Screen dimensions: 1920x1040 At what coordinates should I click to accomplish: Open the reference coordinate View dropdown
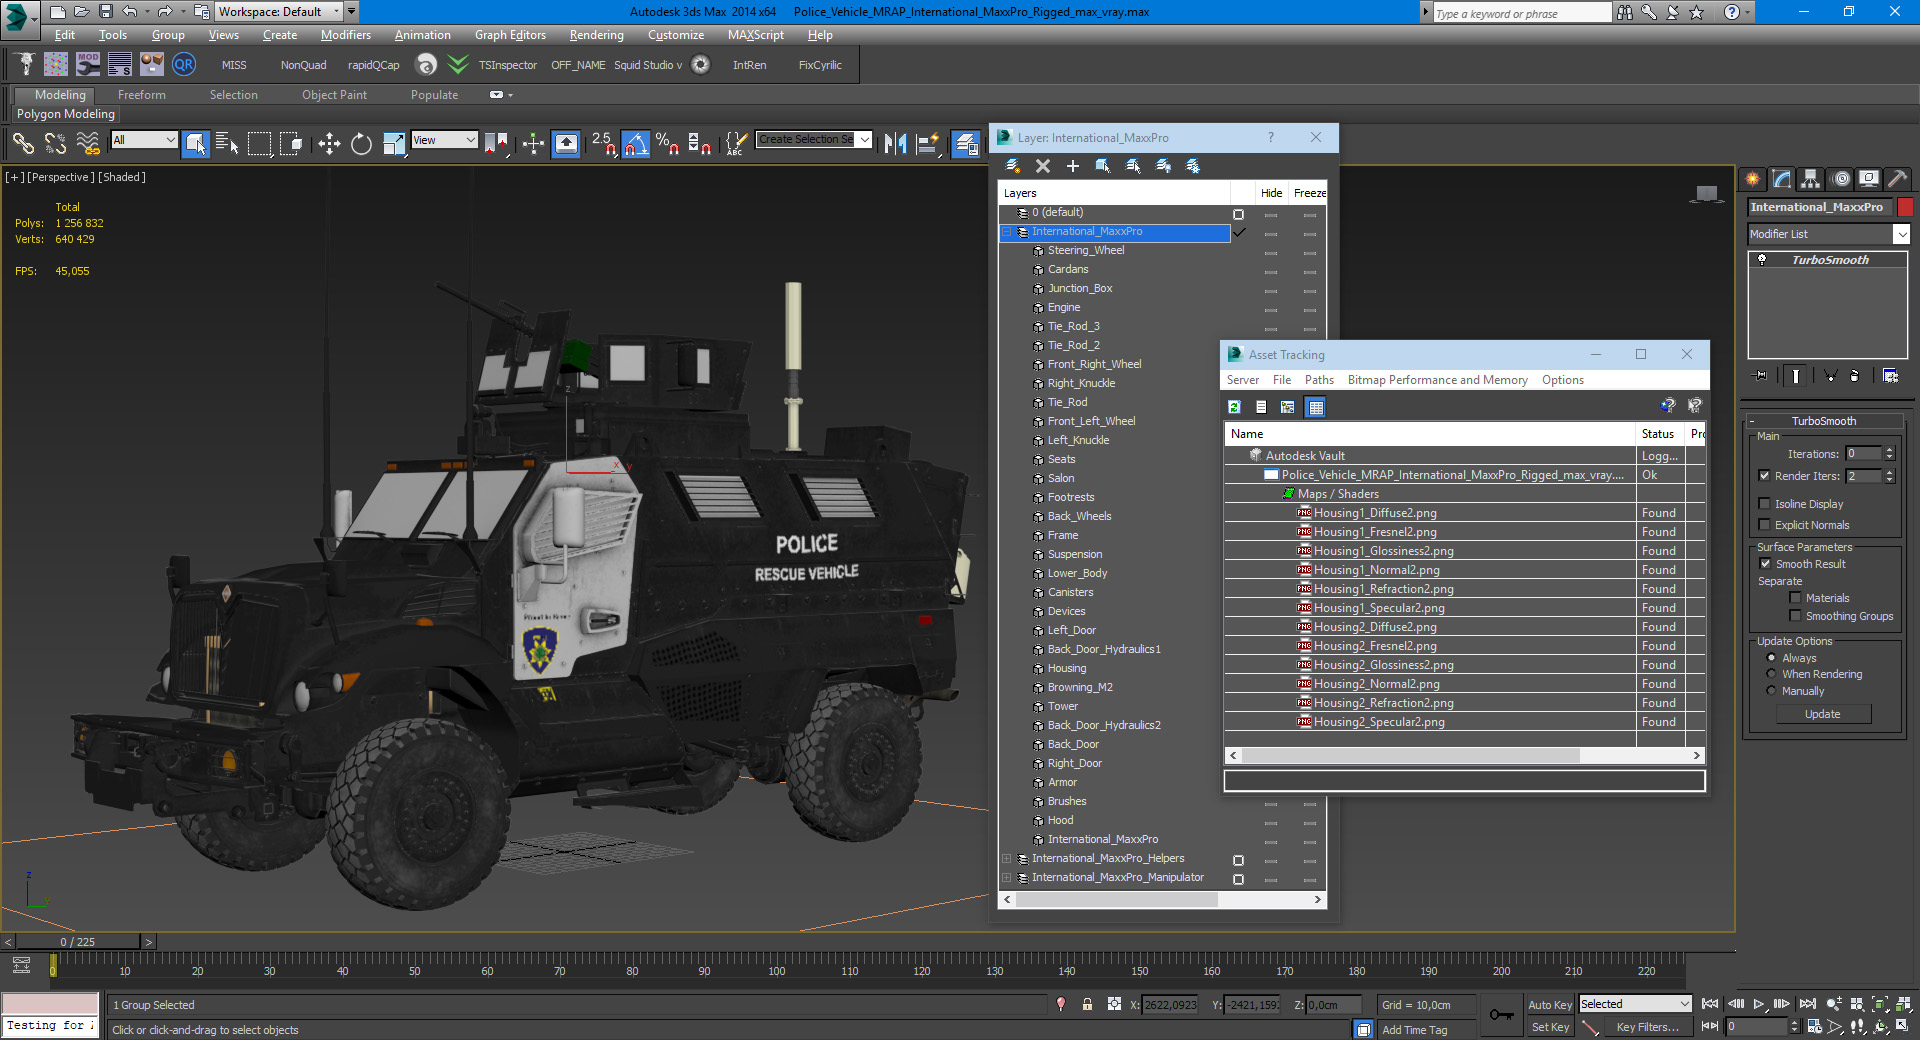(444, 140)
